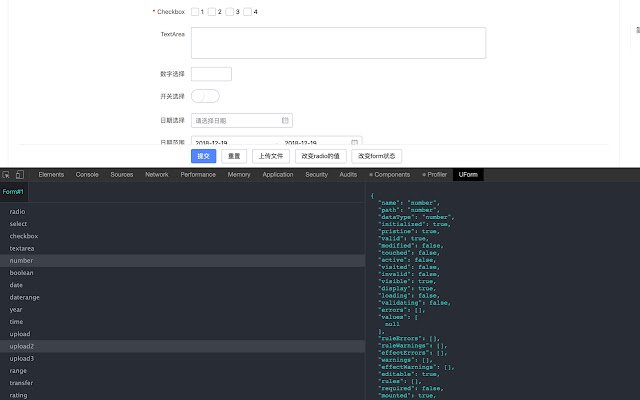Viewport: 640px width, 400px height.
Task: Focus the TextArea input box
Action: pyautogui.click(x=338, y=43)
